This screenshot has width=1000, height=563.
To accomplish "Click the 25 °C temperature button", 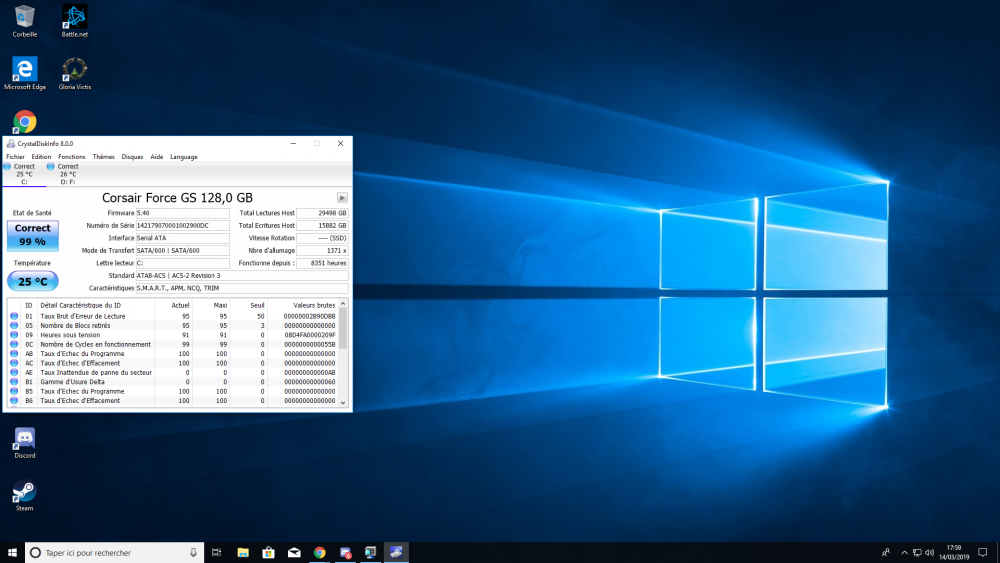I will (32, 281).
